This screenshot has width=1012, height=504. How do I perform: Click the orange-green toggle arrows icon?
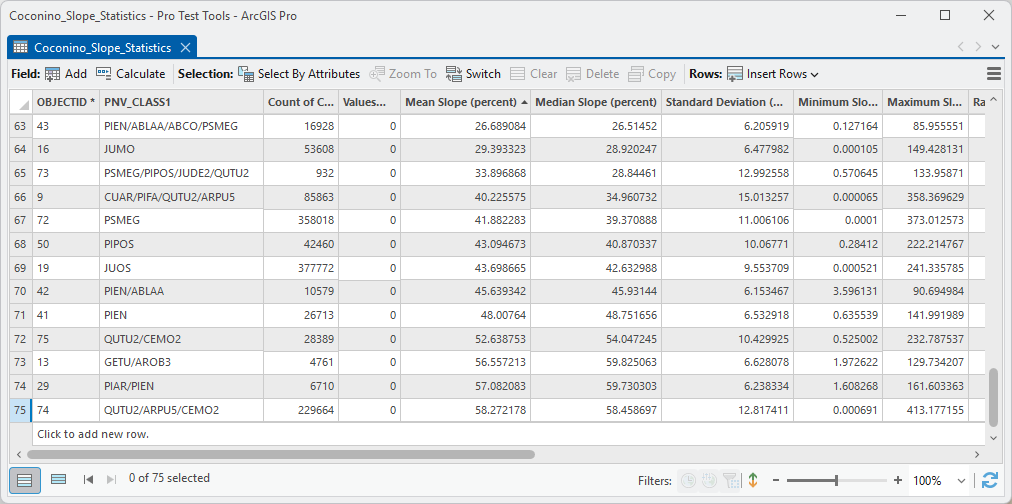click(x=752, y=480)
